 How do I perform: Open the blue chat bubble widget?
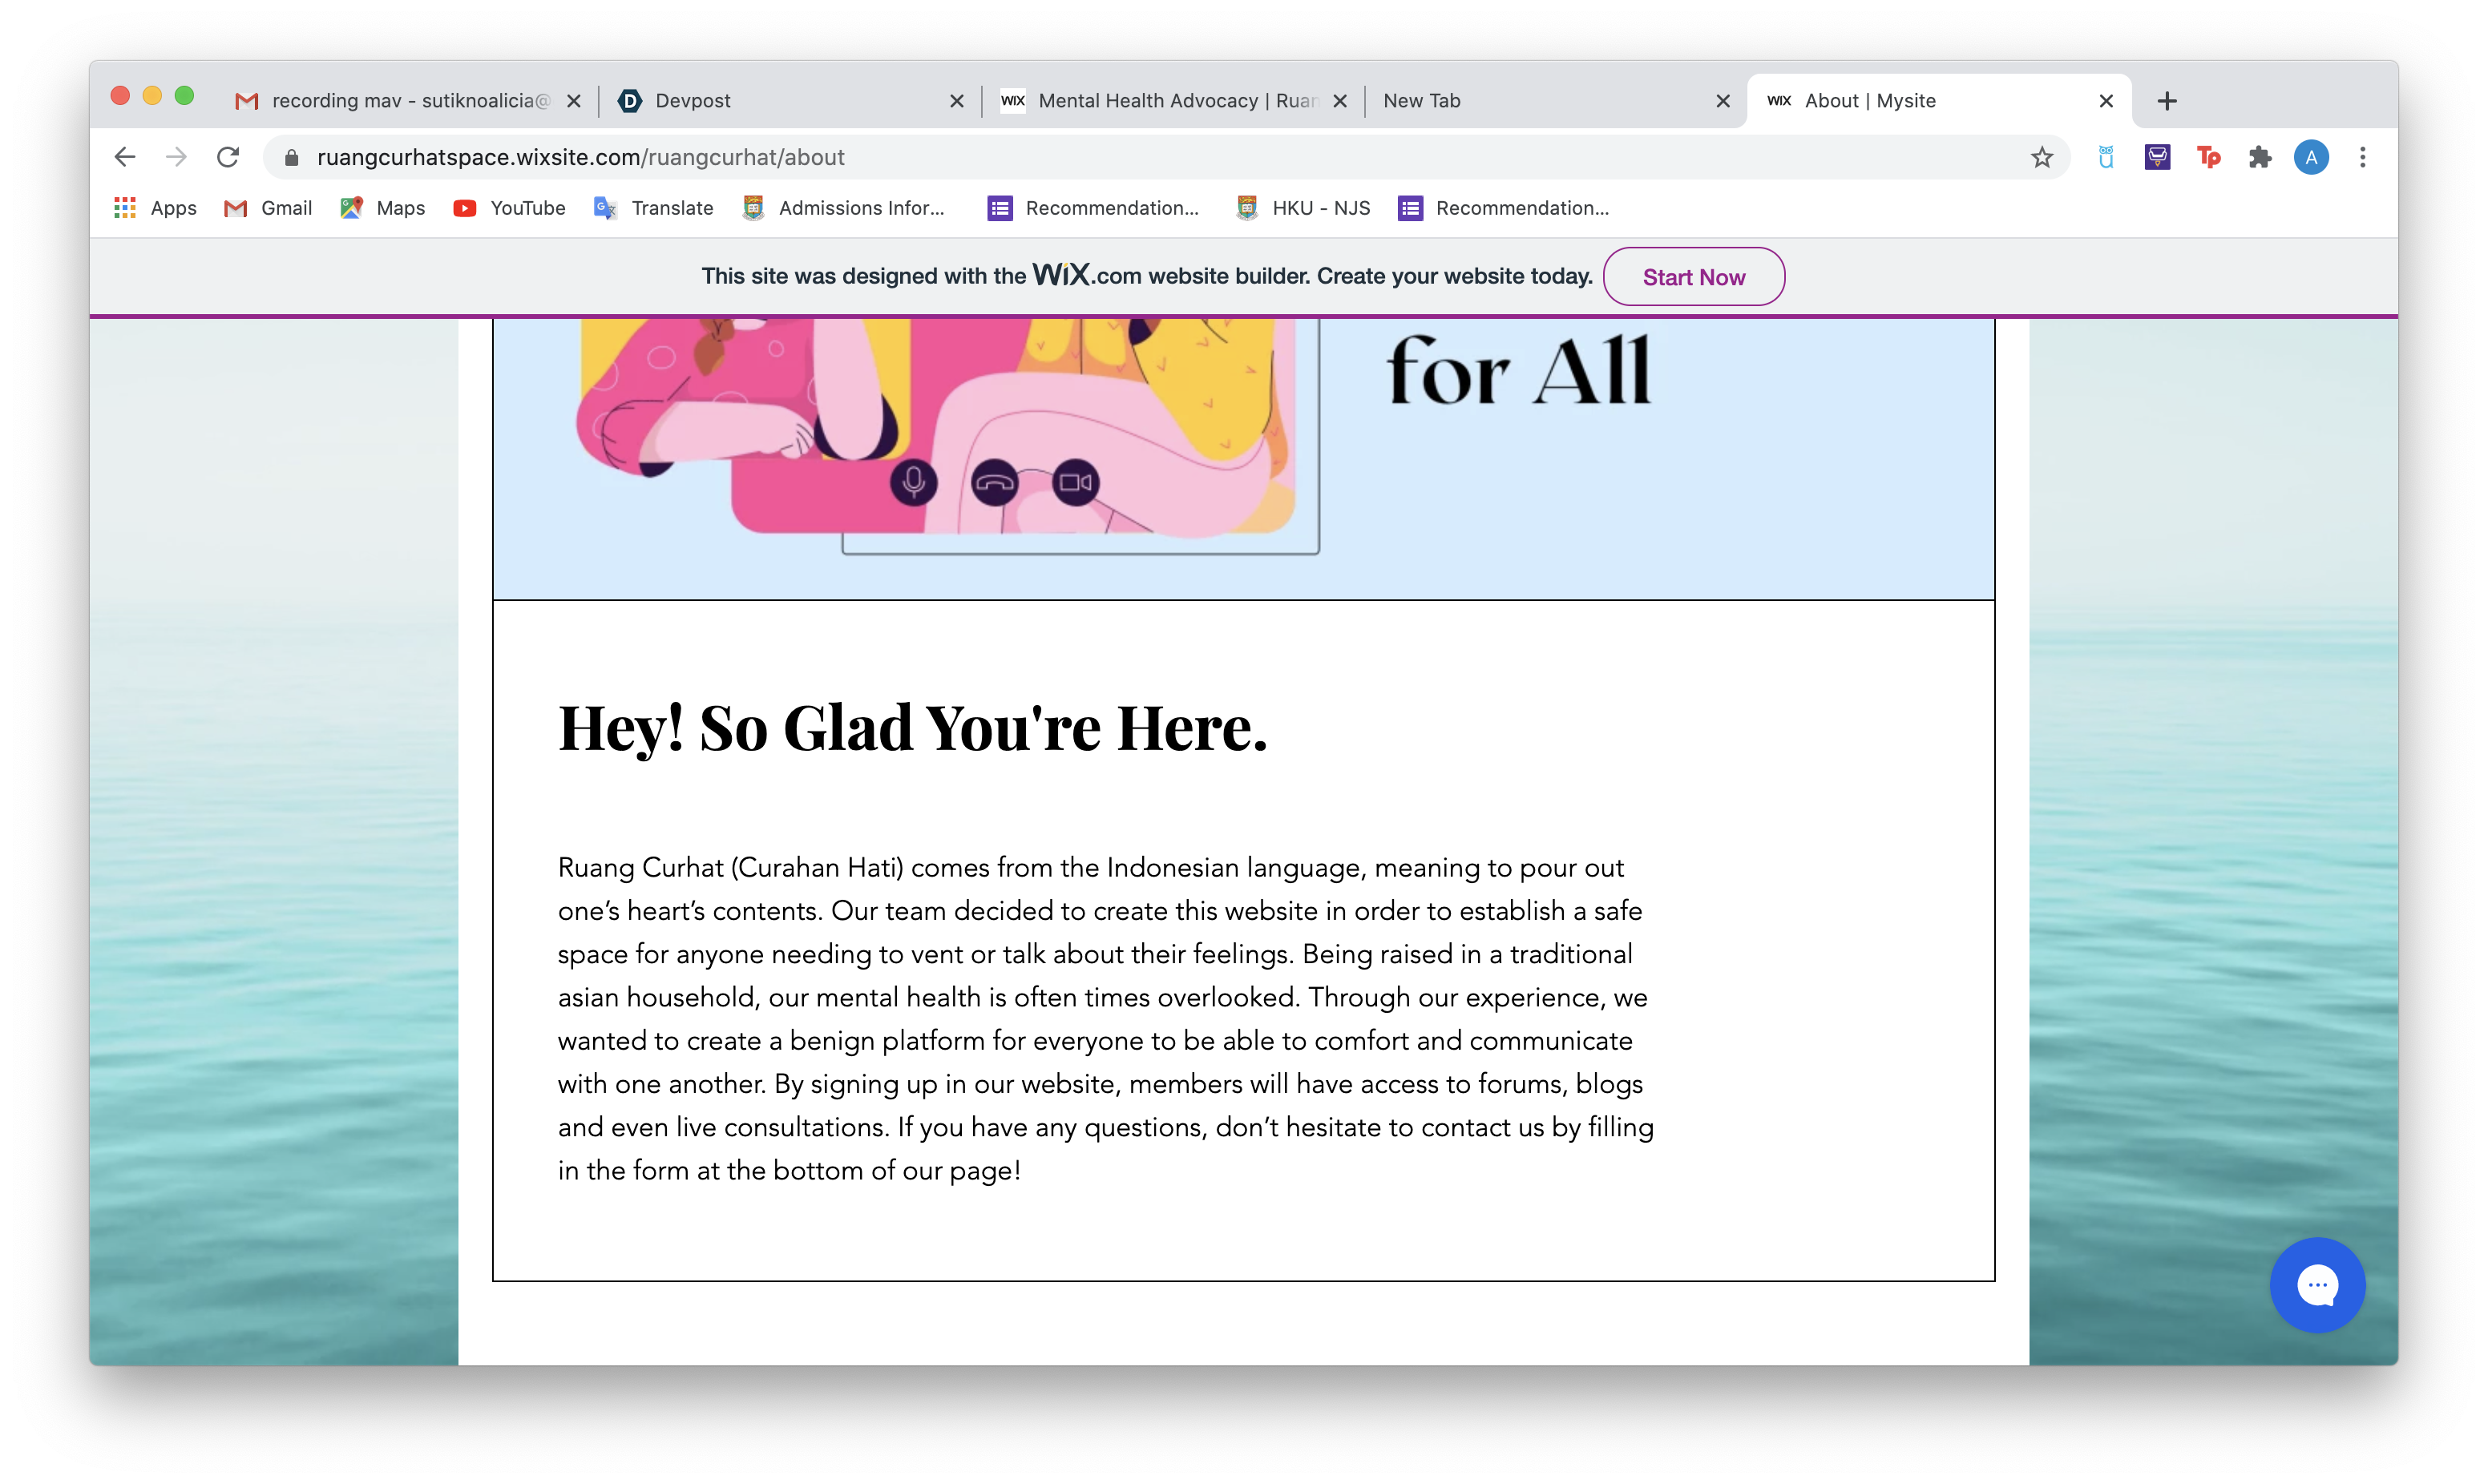point(2317,1285)
